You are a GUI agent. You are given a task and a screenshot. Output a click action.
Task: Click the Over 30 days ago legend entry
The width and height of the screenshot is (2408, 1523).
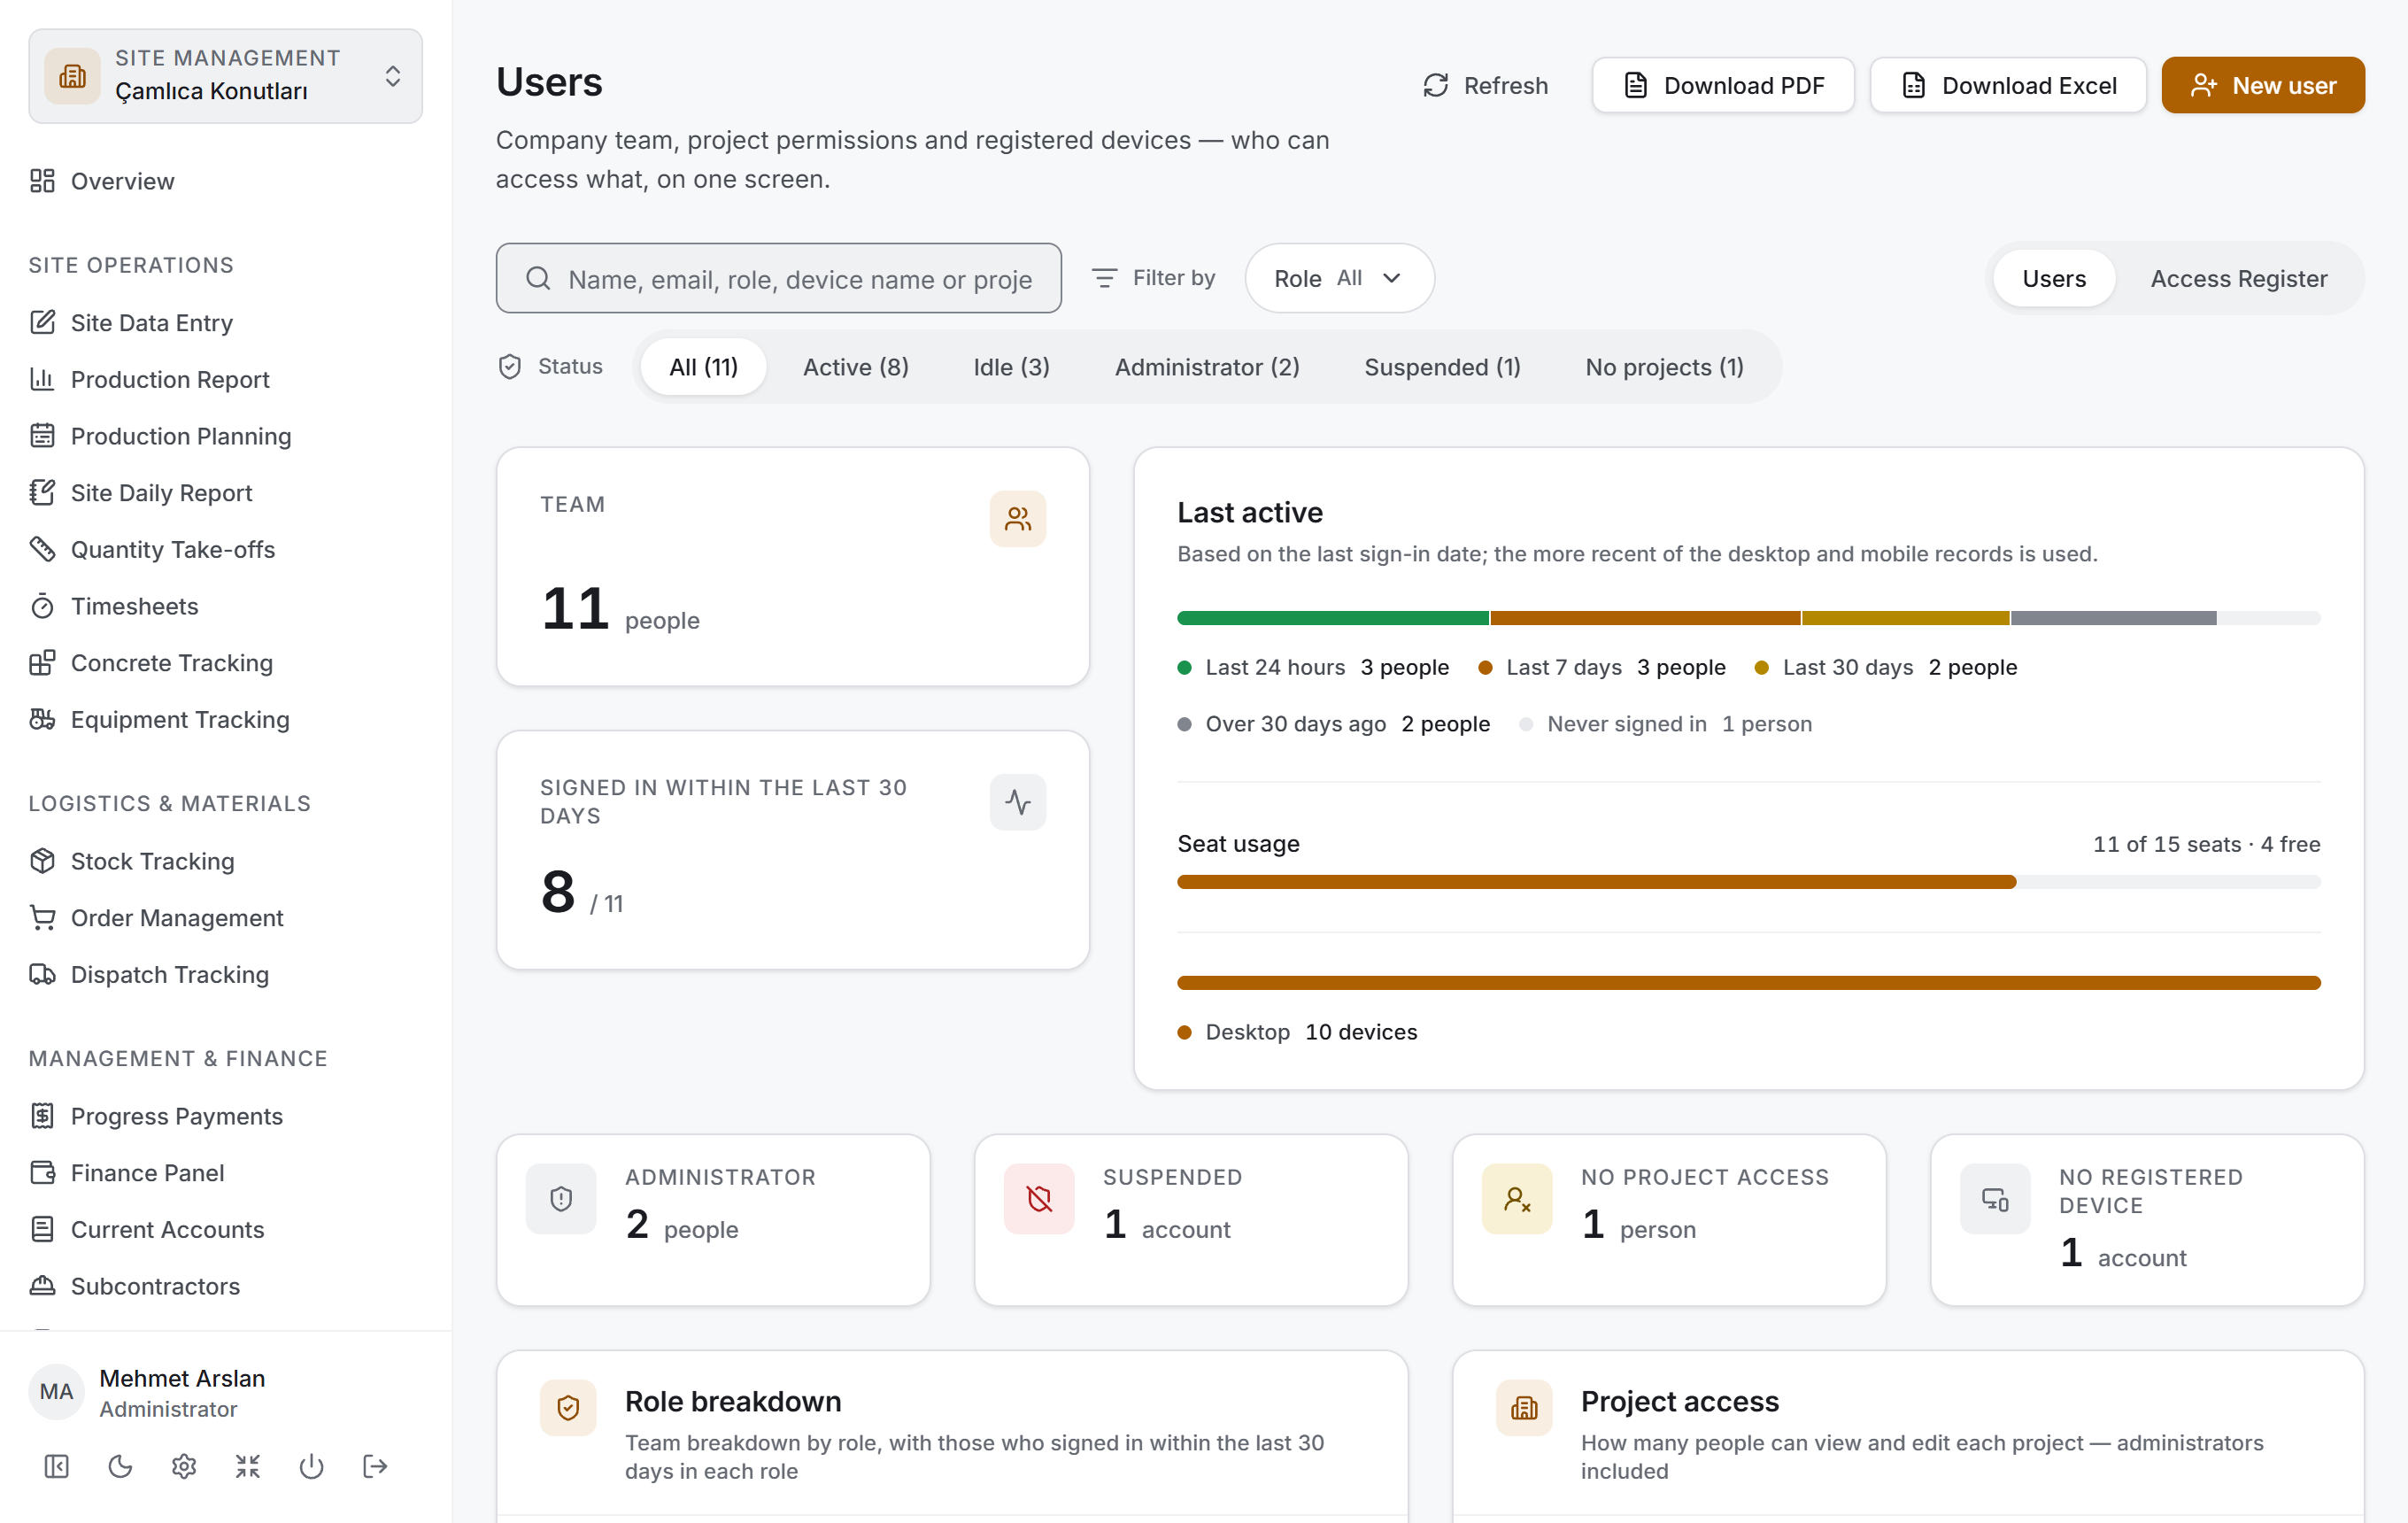1333,724
